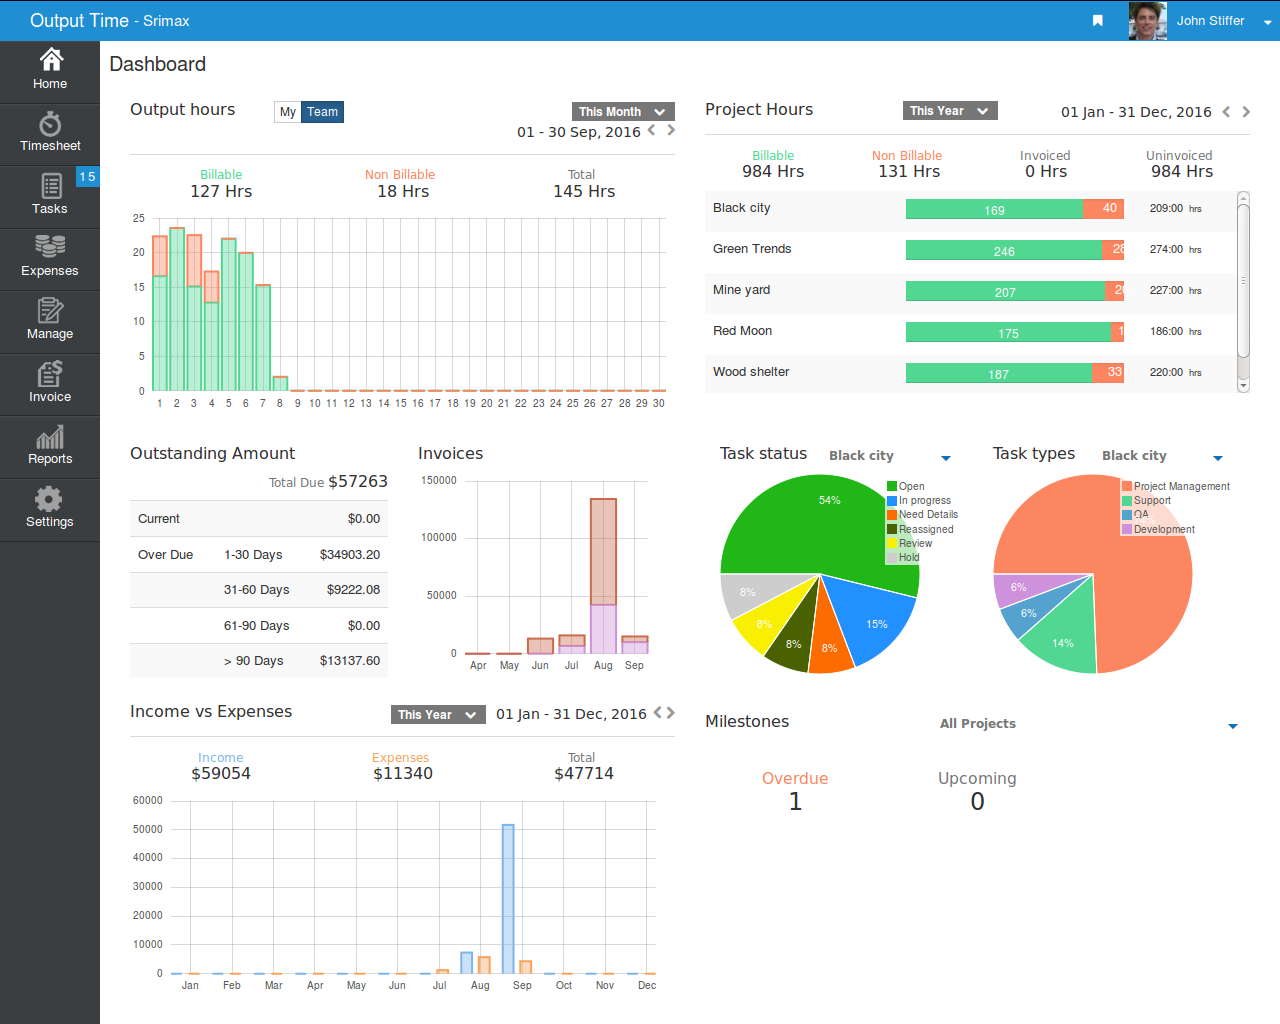1280x1024 pixels.
Task: Switch Output hours to My
Action: click(x=288, y=112)
